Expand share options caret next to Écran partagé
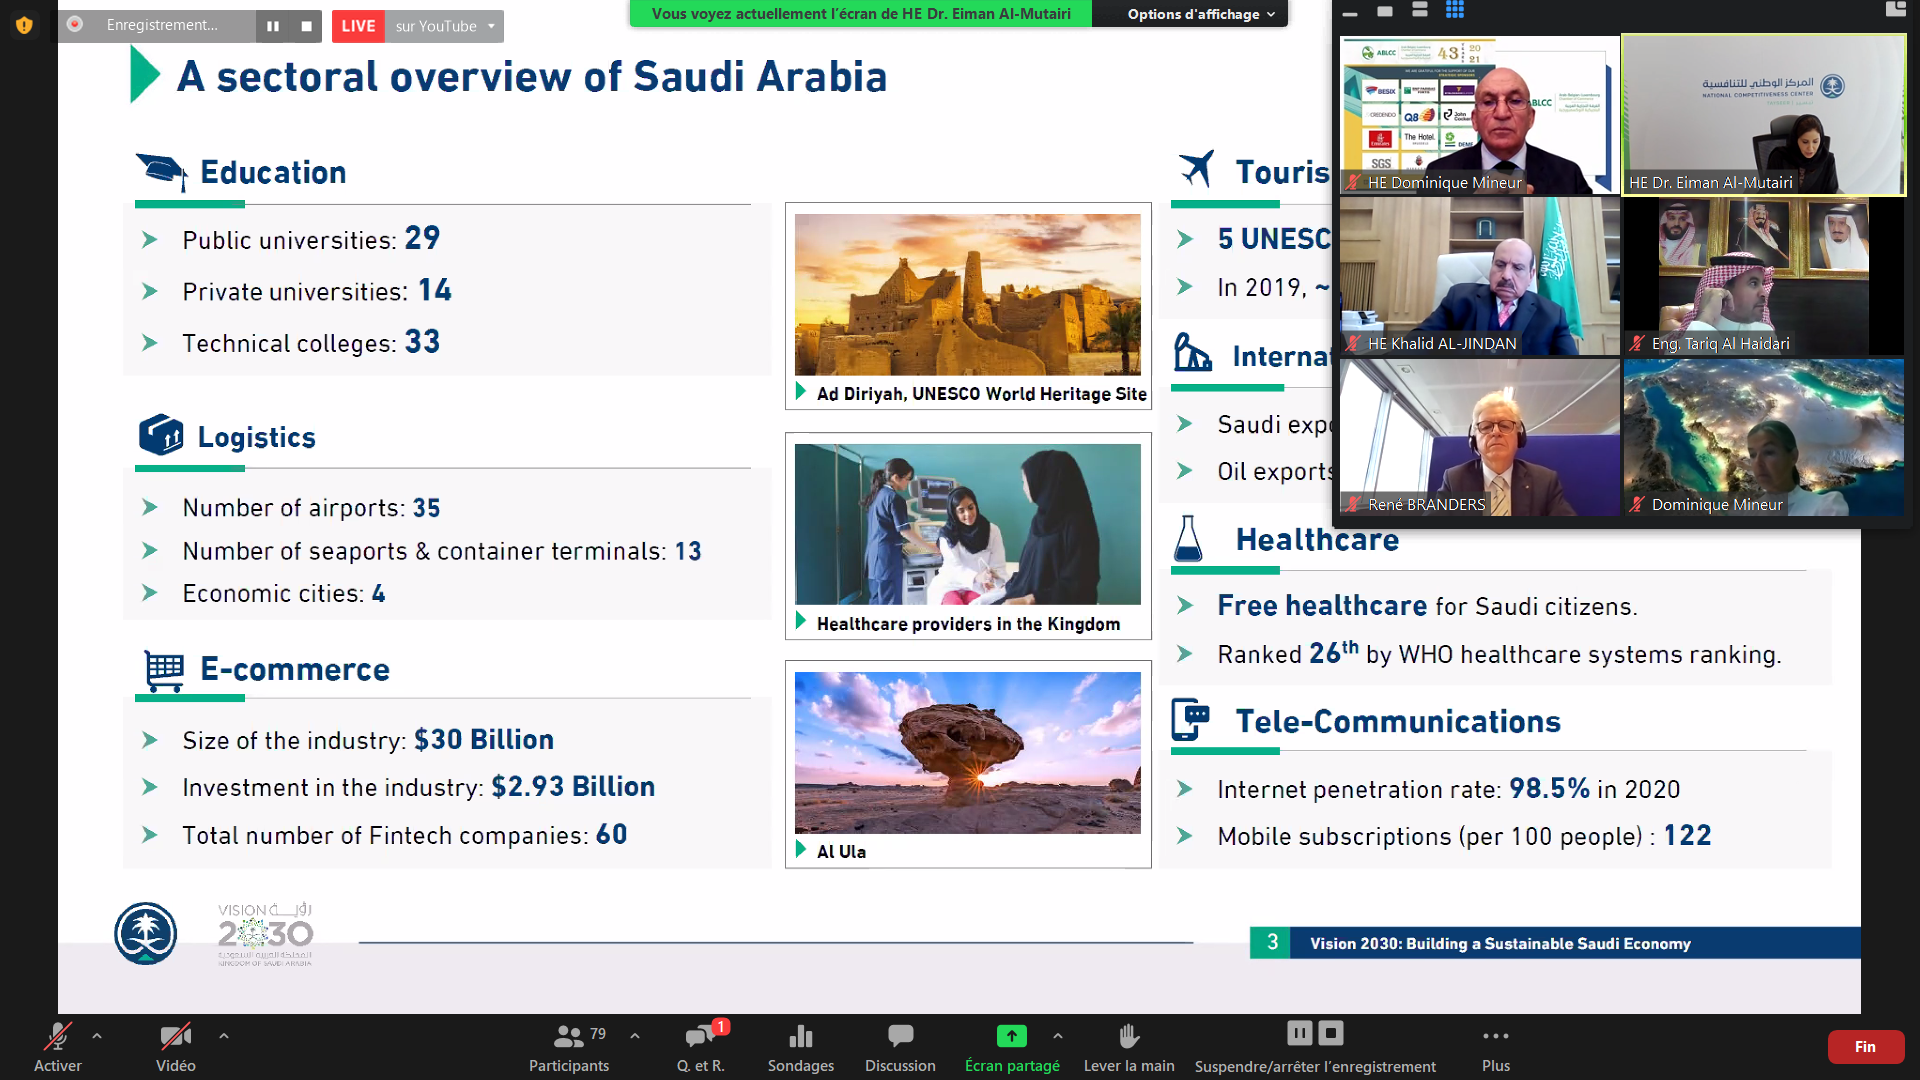The height and width of the screenshot is (1080, 1920). point(1058,1036)
